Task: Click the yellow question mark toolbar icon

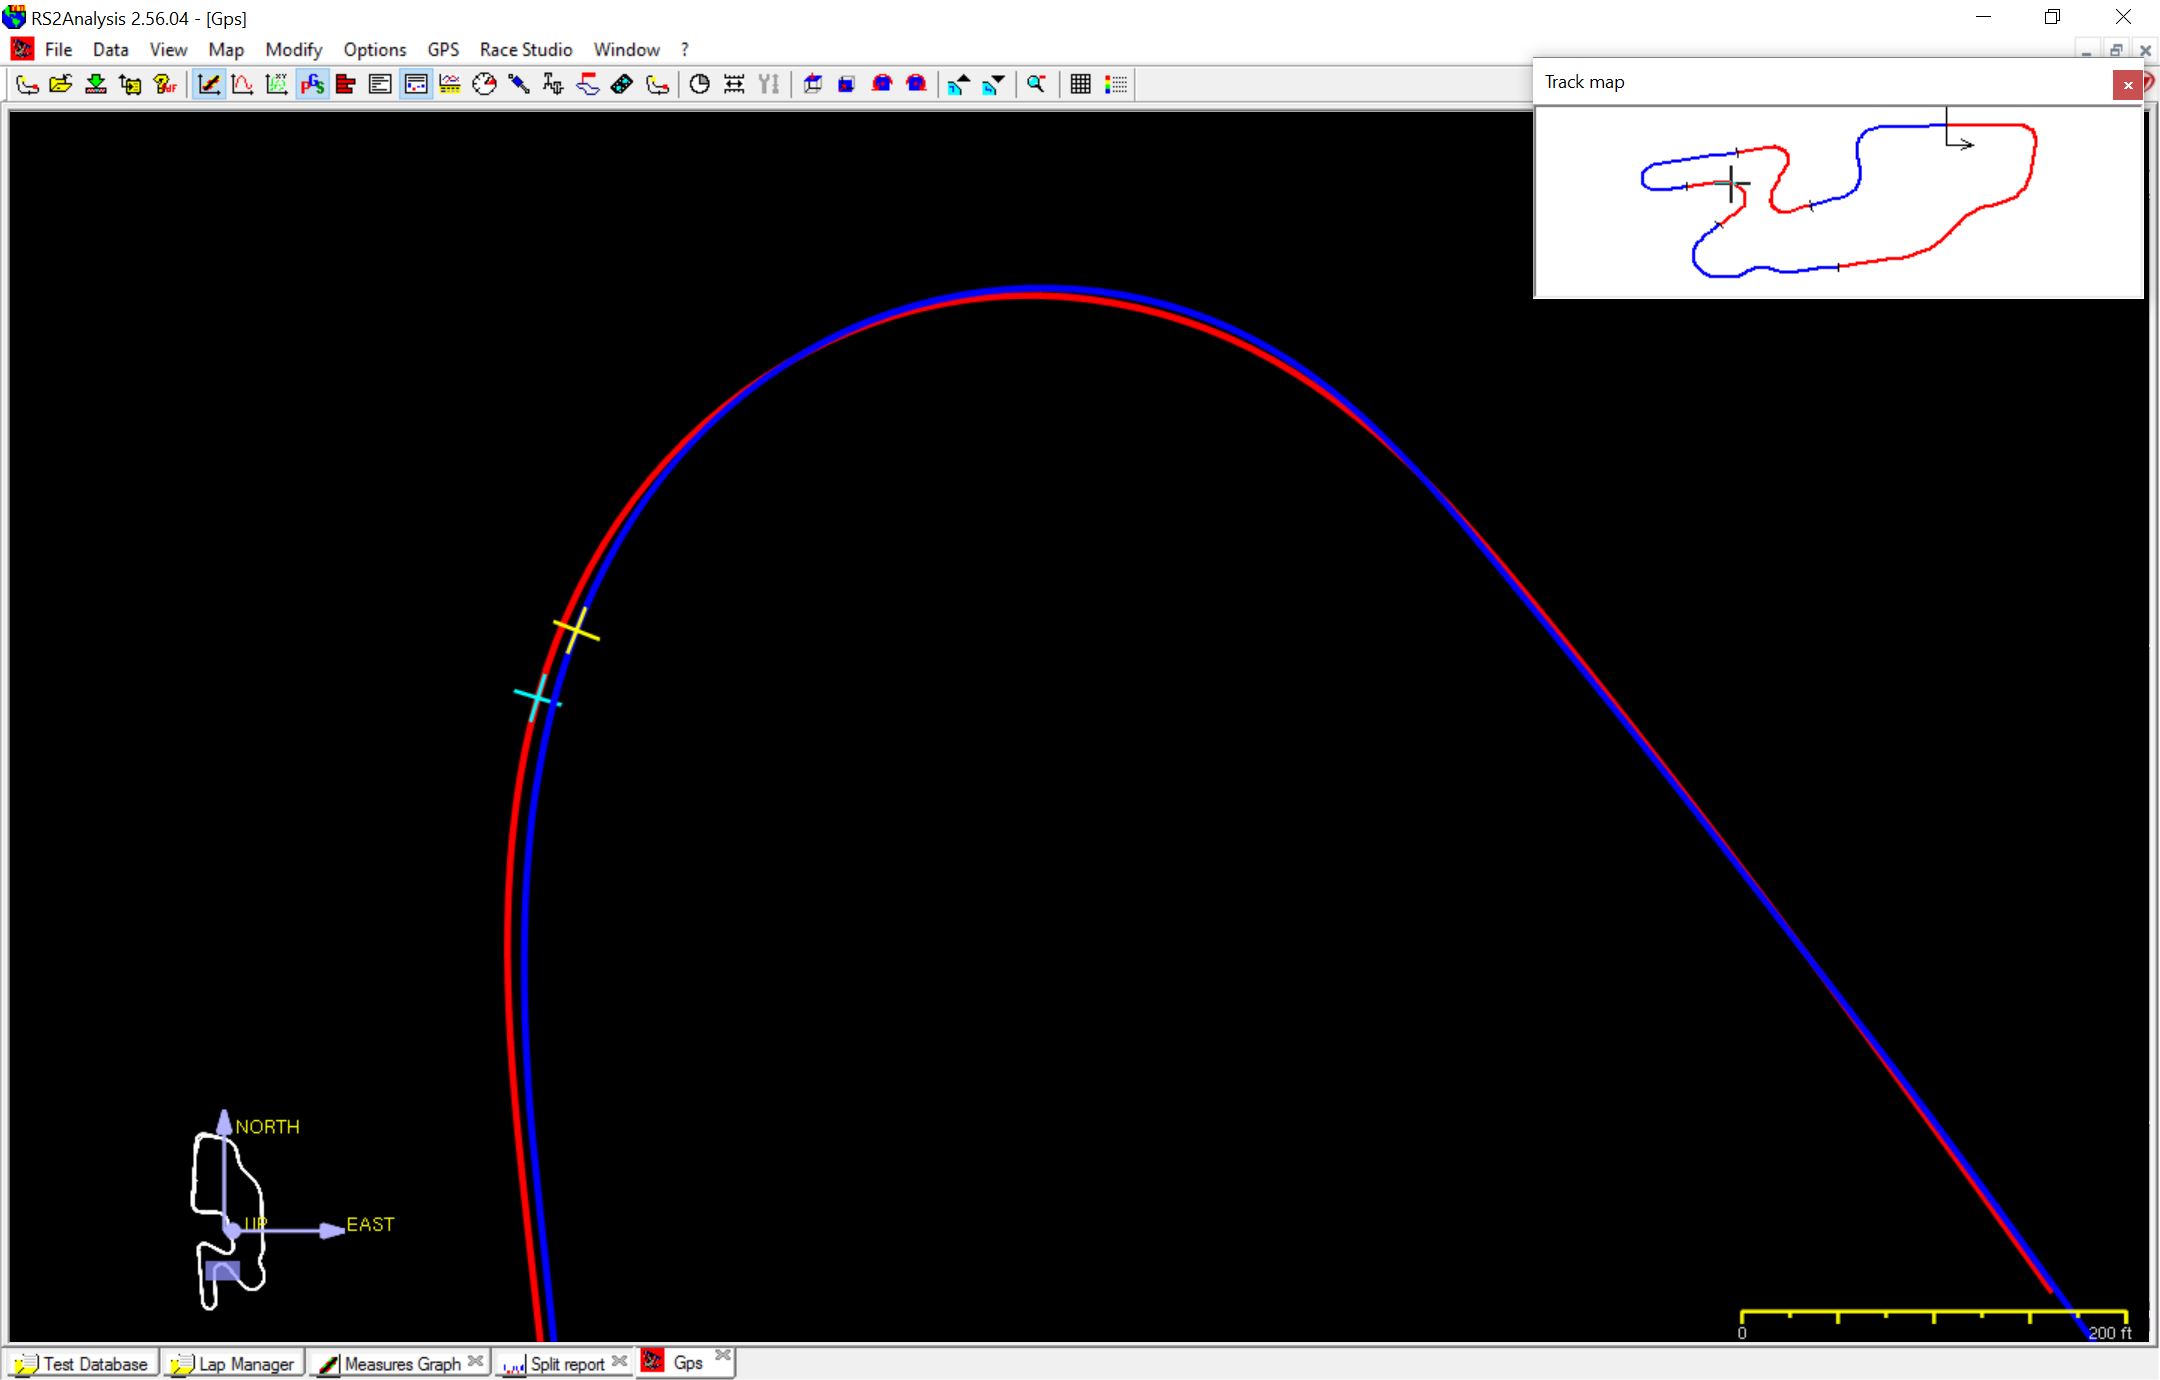Action: point(165,84)
